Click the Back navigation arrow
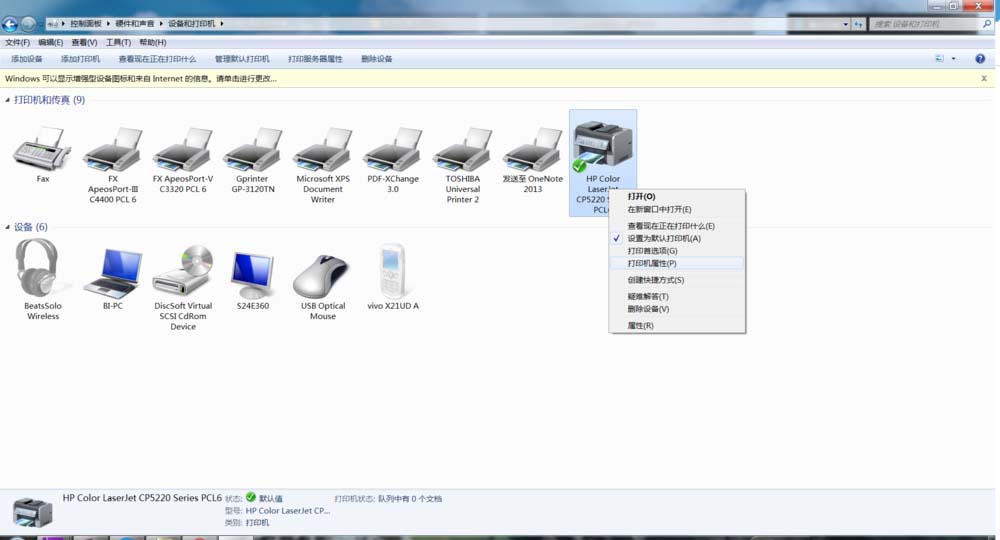 pos(10,24)
